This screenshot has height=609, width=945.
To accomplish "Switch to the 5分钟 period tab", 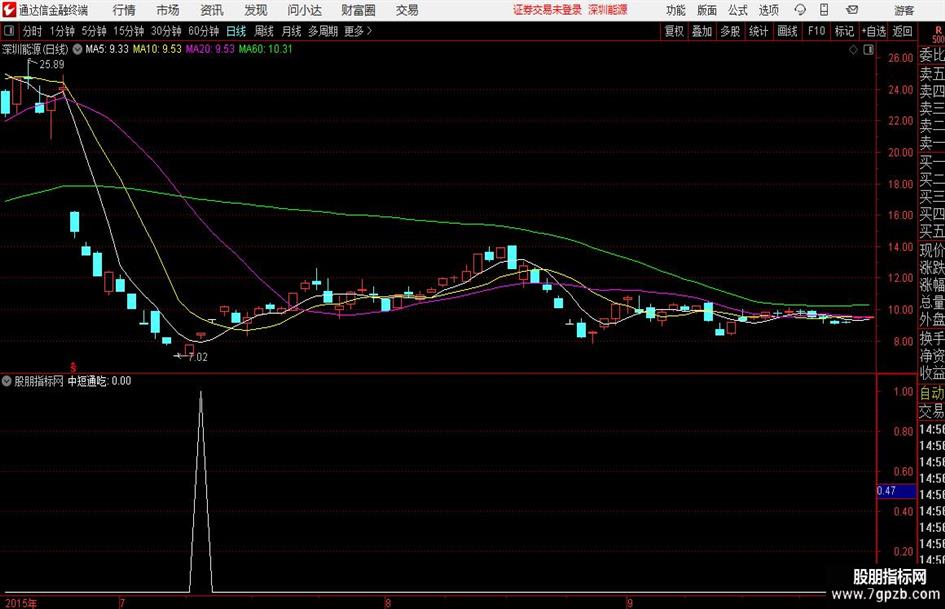I will coord(93,31).
